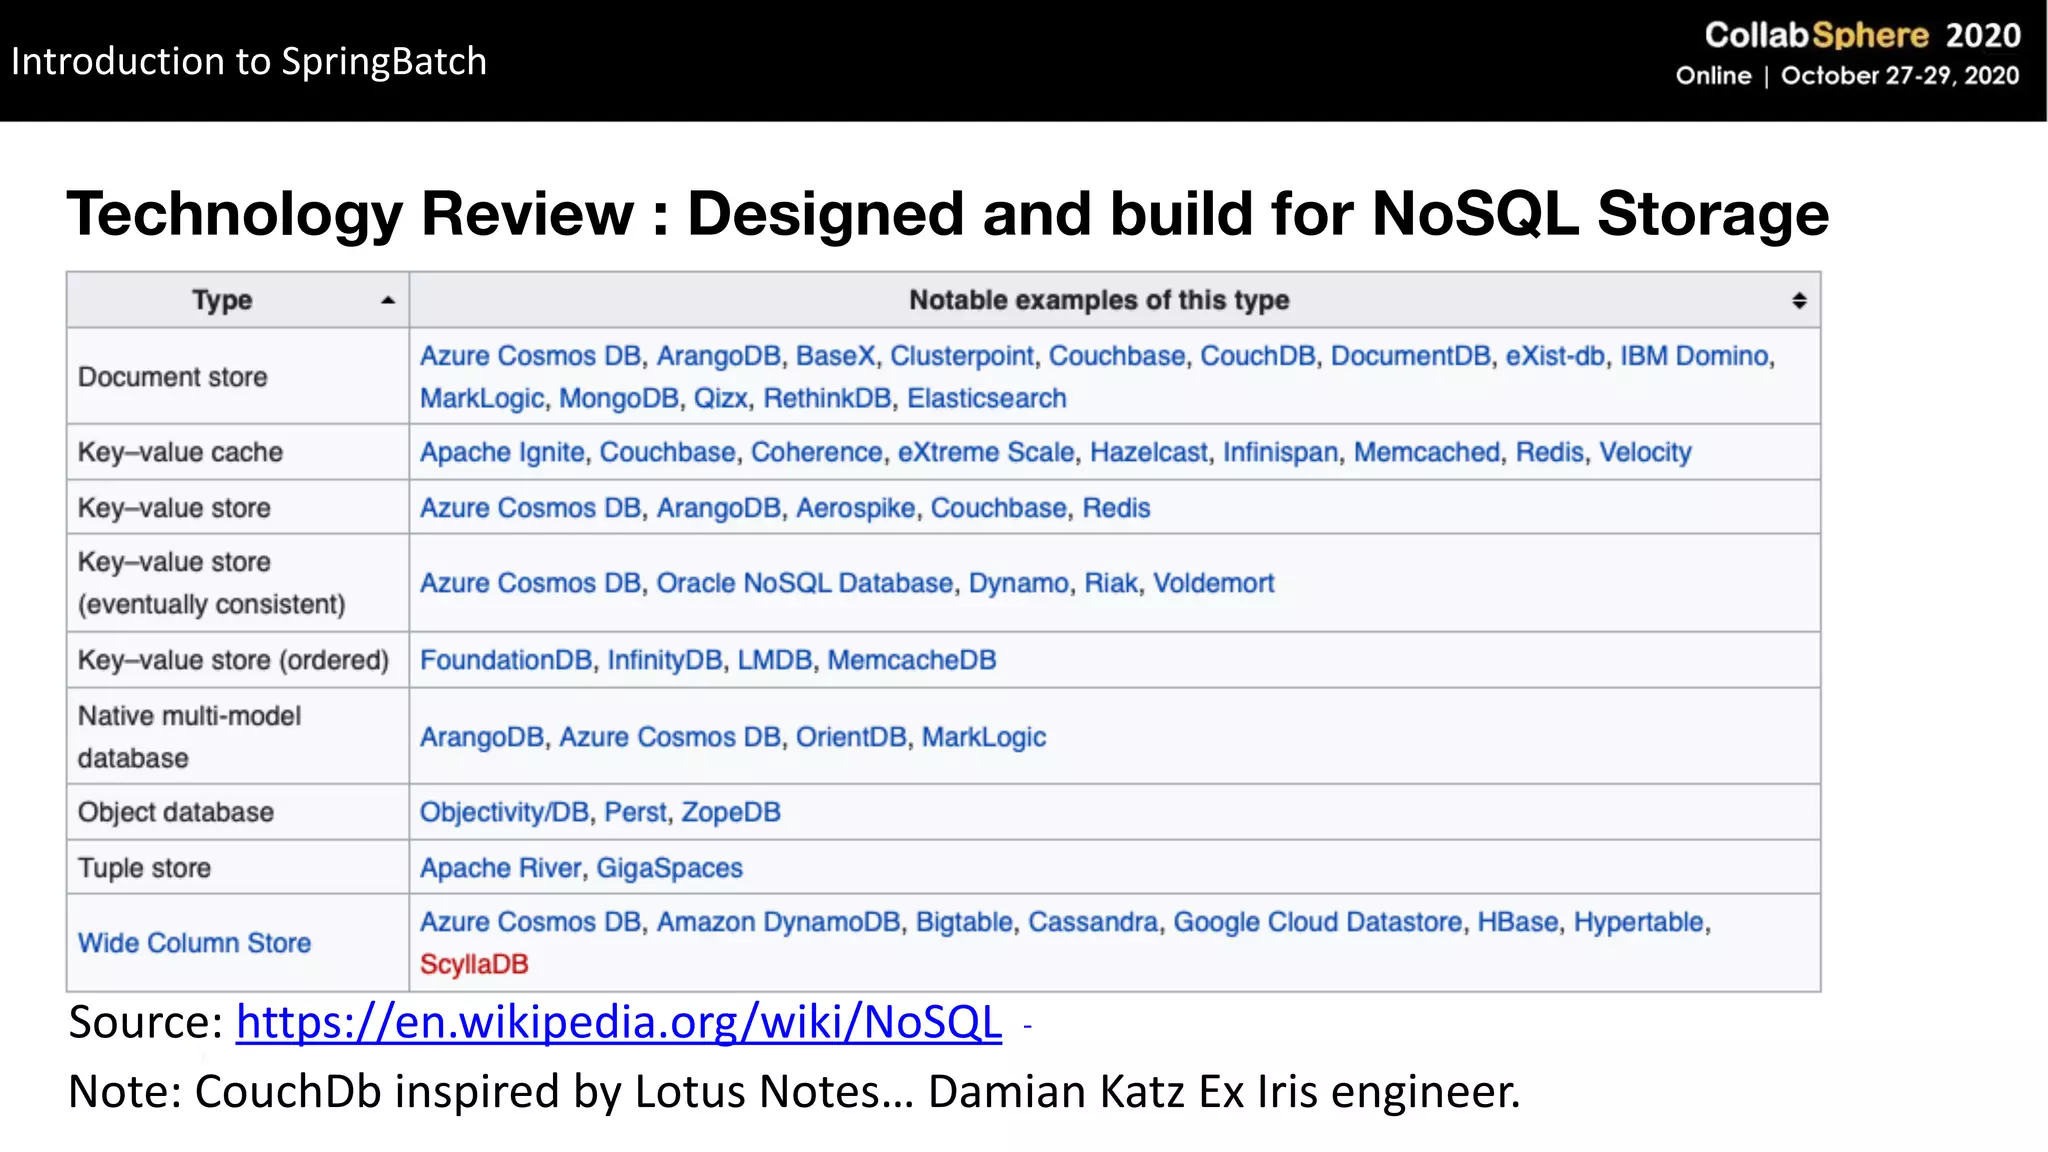Select the Tuple store cell
This screenshot has height=1152, width=2048.
pos(238,868)
